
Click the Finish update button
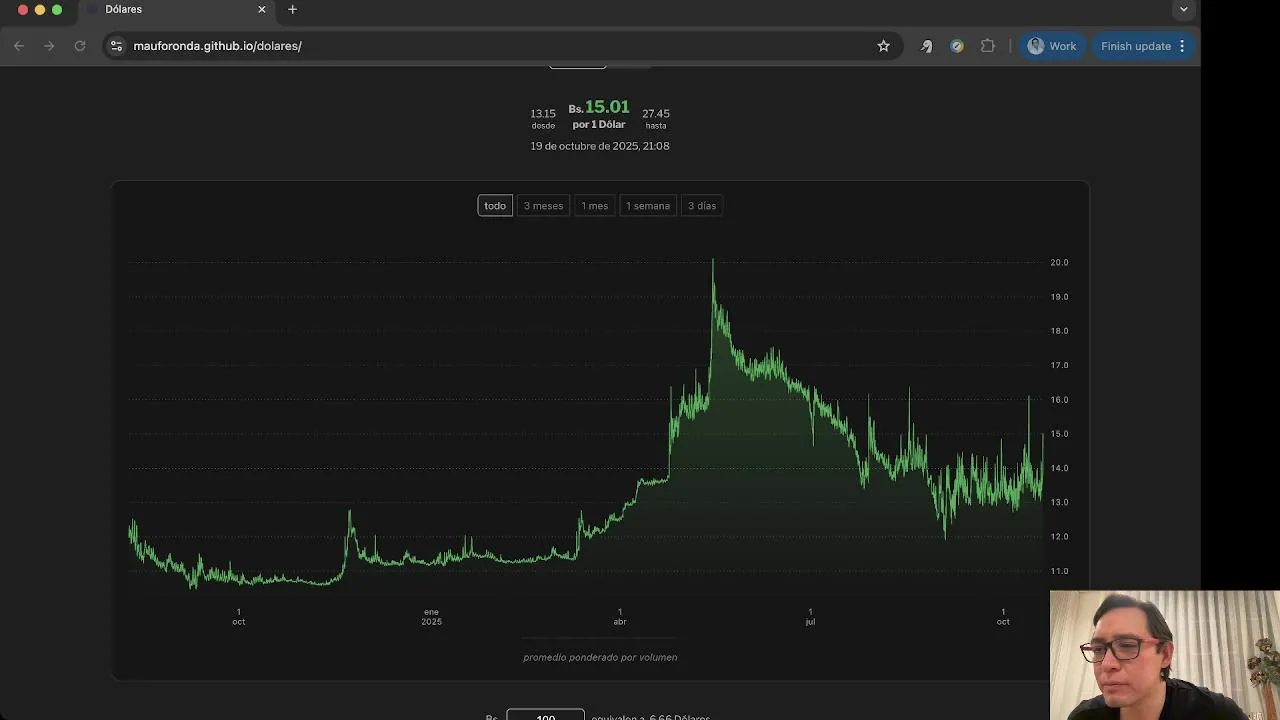[x=1136, y=46]
